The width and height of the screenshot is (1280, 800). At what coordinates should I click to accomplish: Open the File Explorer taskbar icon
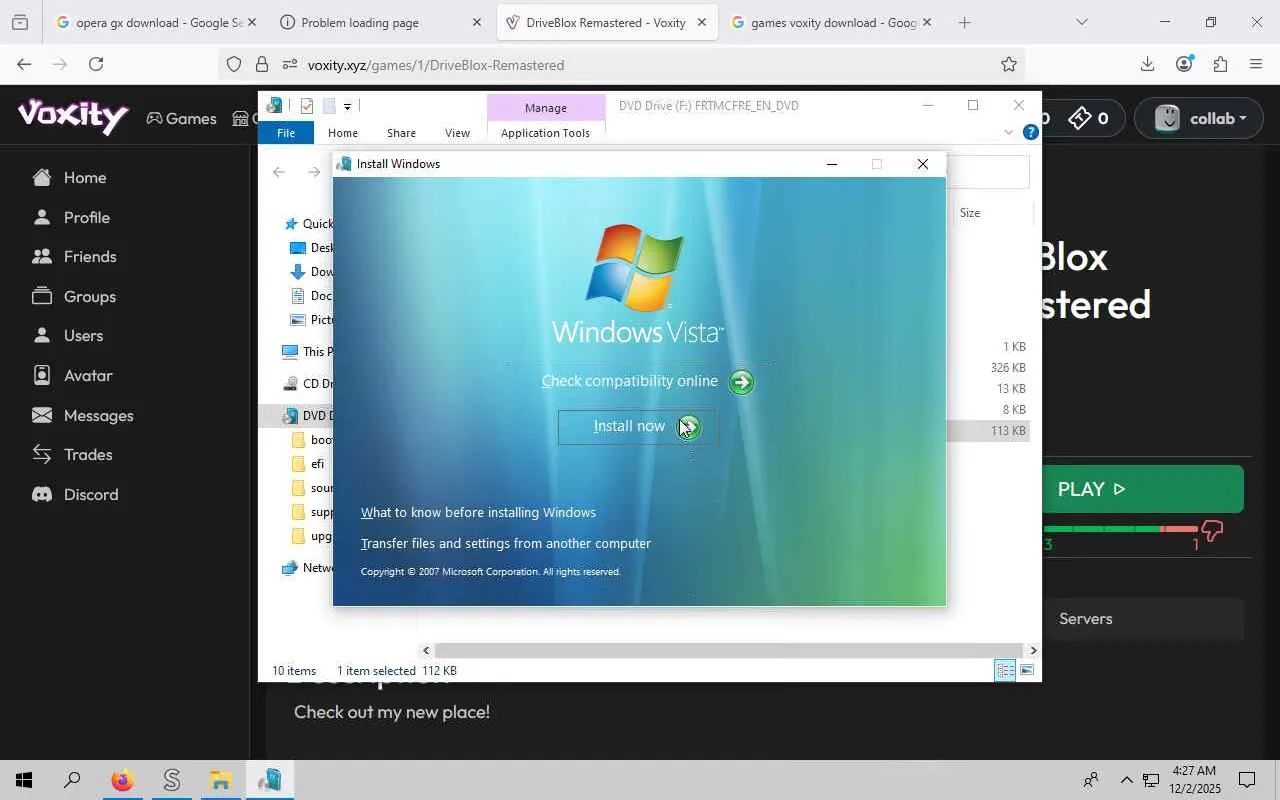220,780
